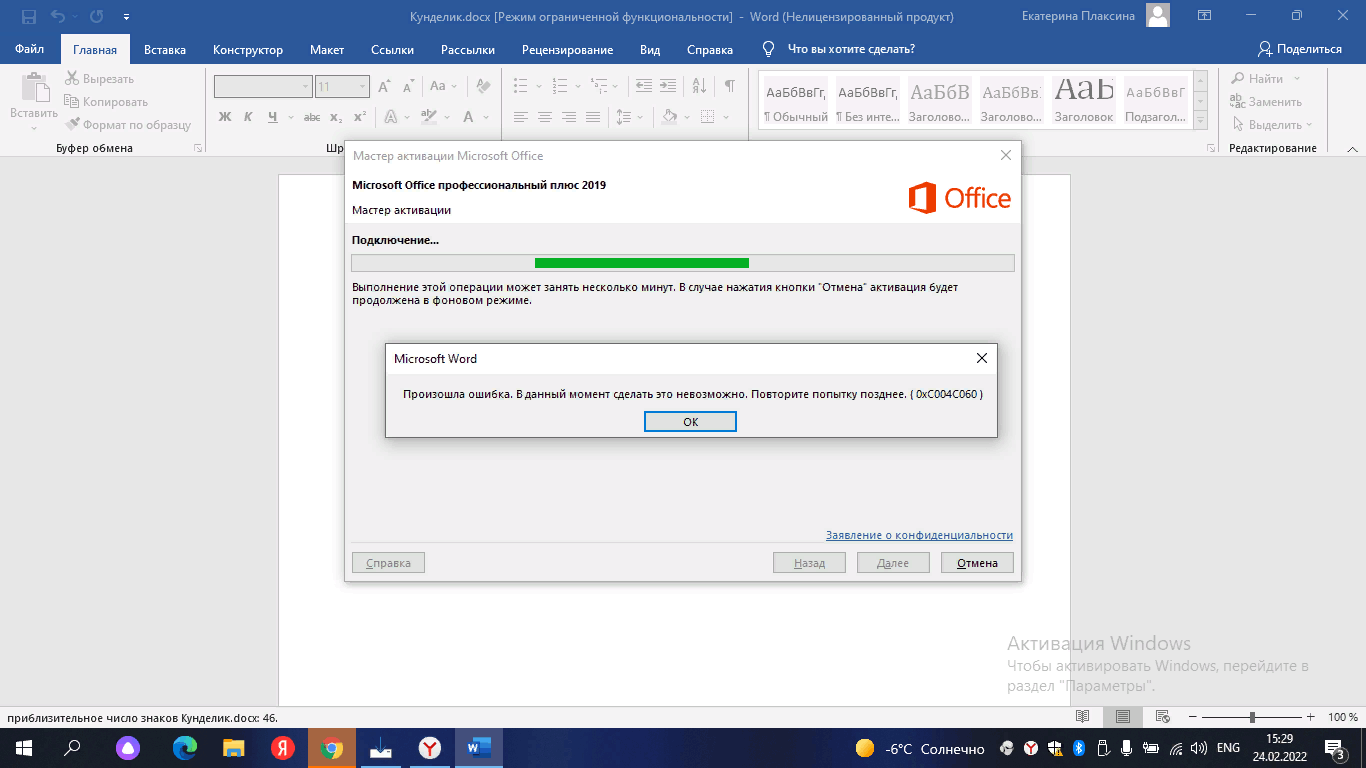Click the clear formatting eraser icon
Screen dimensions: 1366x768
point(483,87)
